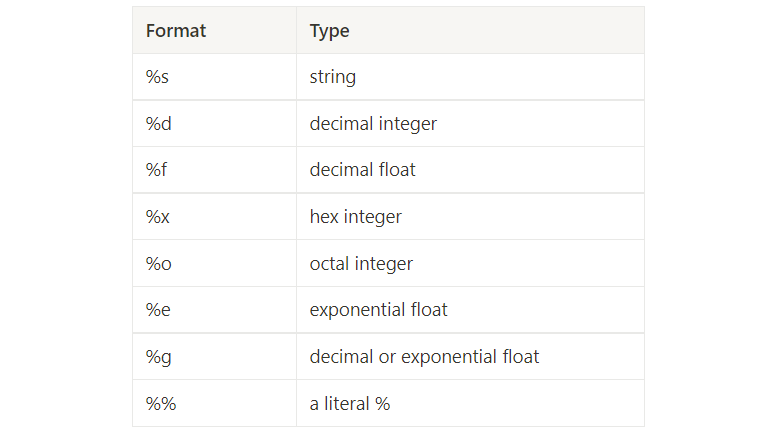Select the hex integer cell
Image resolution: width=775 pixels, height=439 pixels.
[x=470, y=217]
